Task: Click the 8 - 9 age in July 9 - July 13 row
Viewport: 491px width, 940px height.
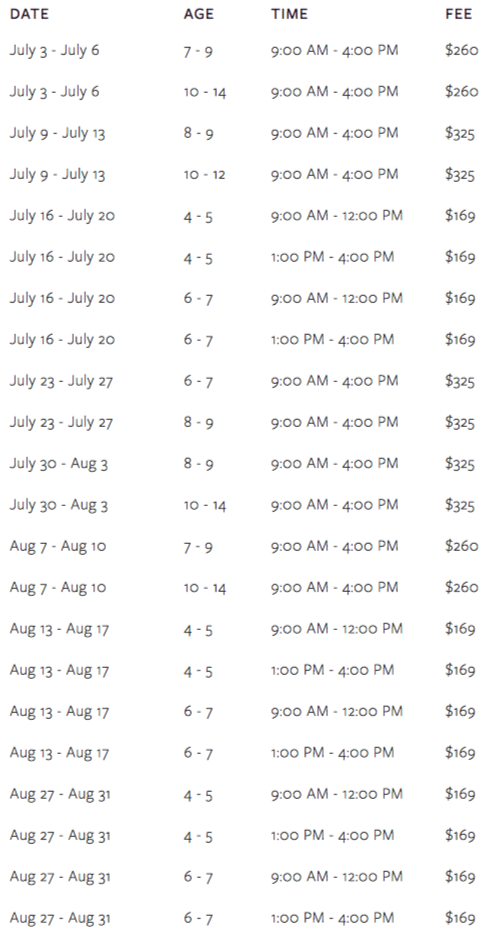Action: coord(198,133)
